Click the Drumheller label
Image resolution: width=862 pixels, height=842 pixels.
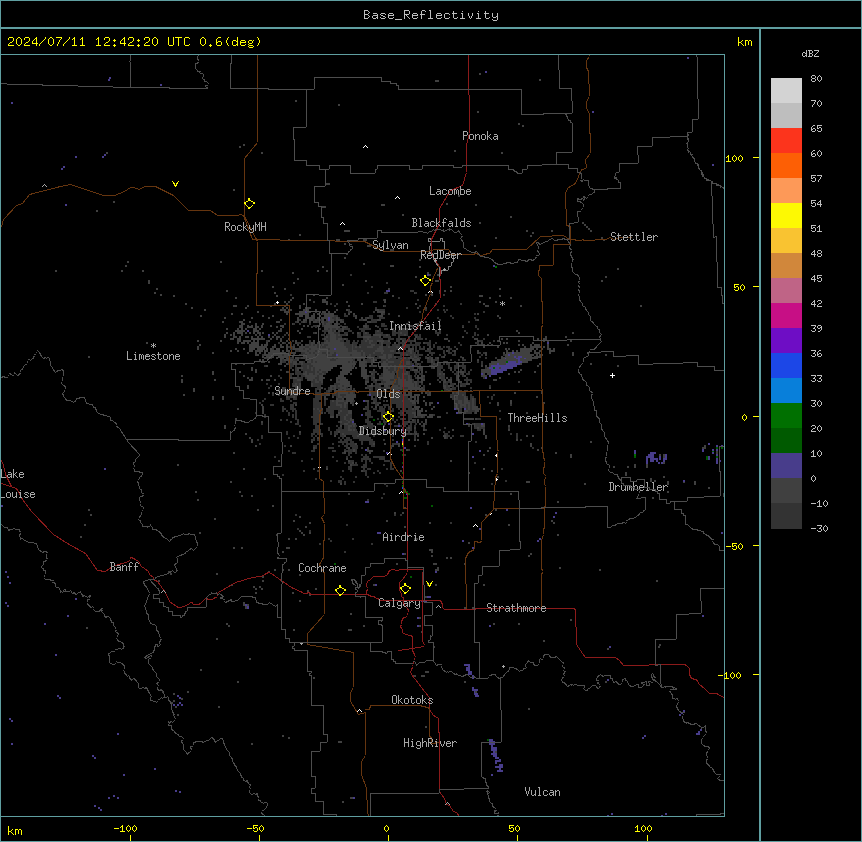point(638,487)
